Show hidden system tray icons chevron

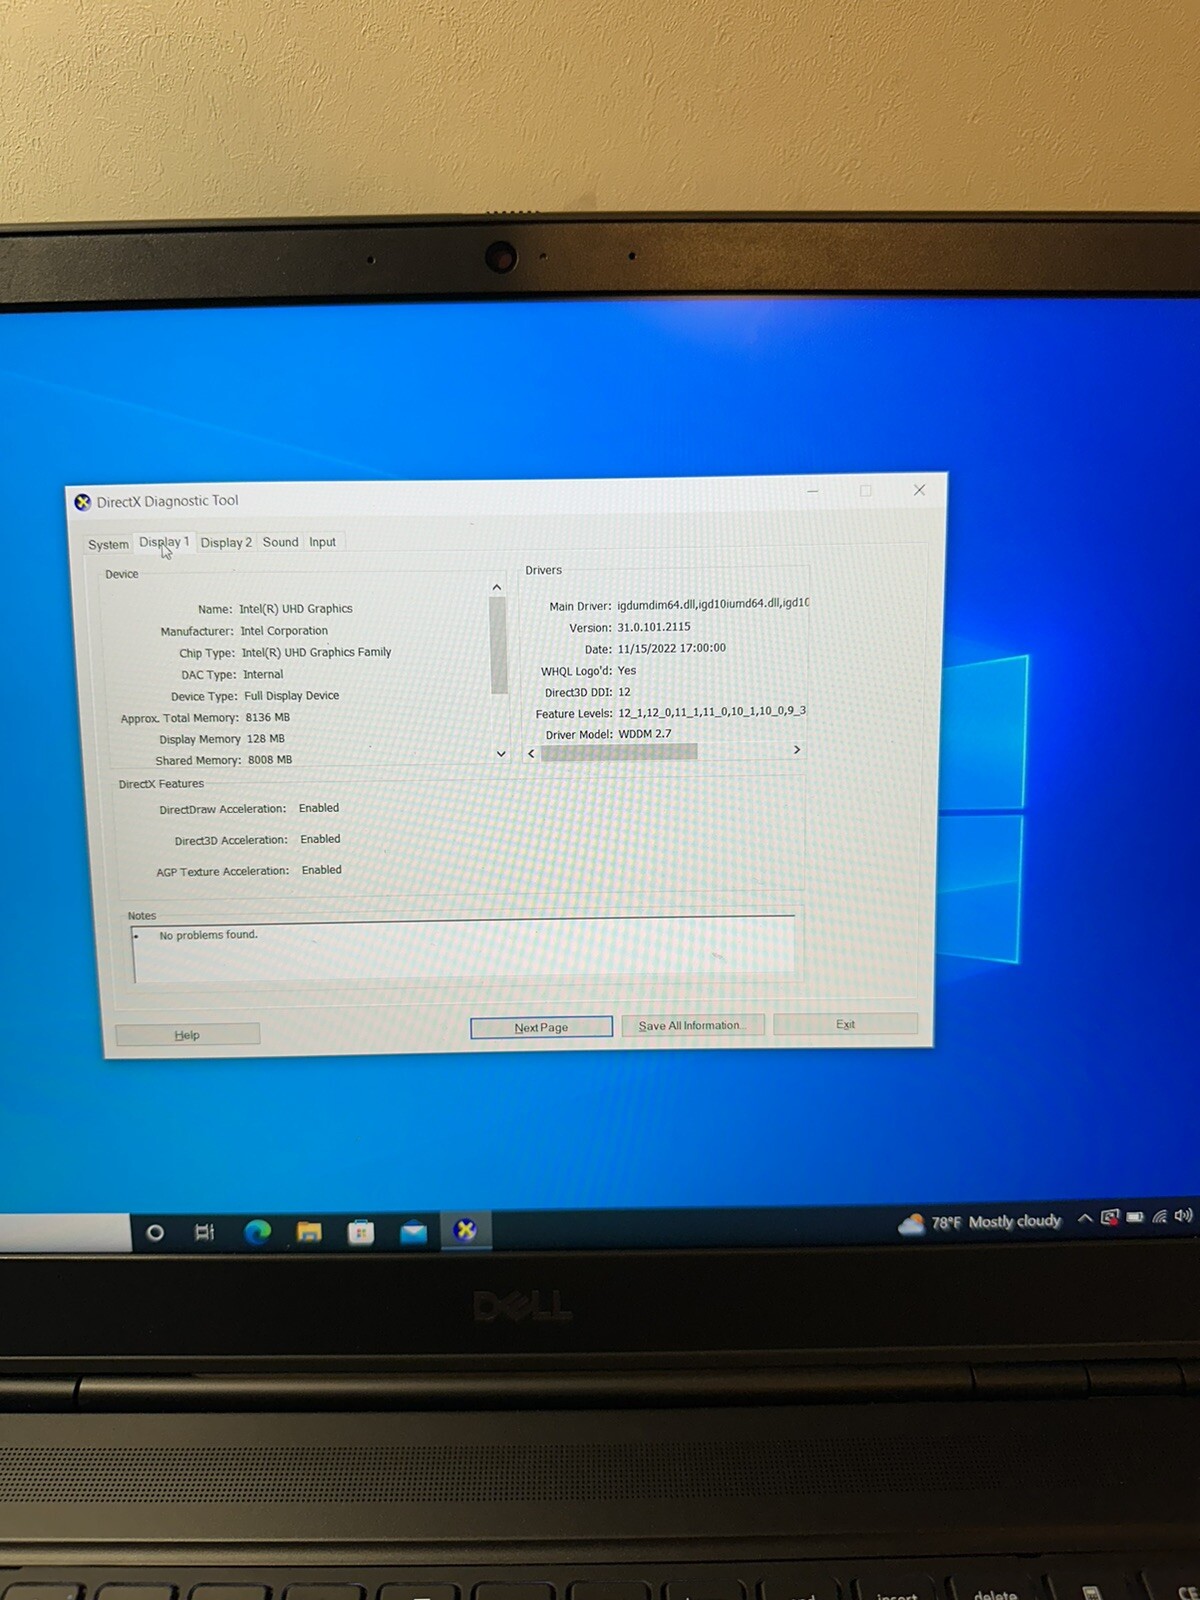(x=1085, y=1218)
